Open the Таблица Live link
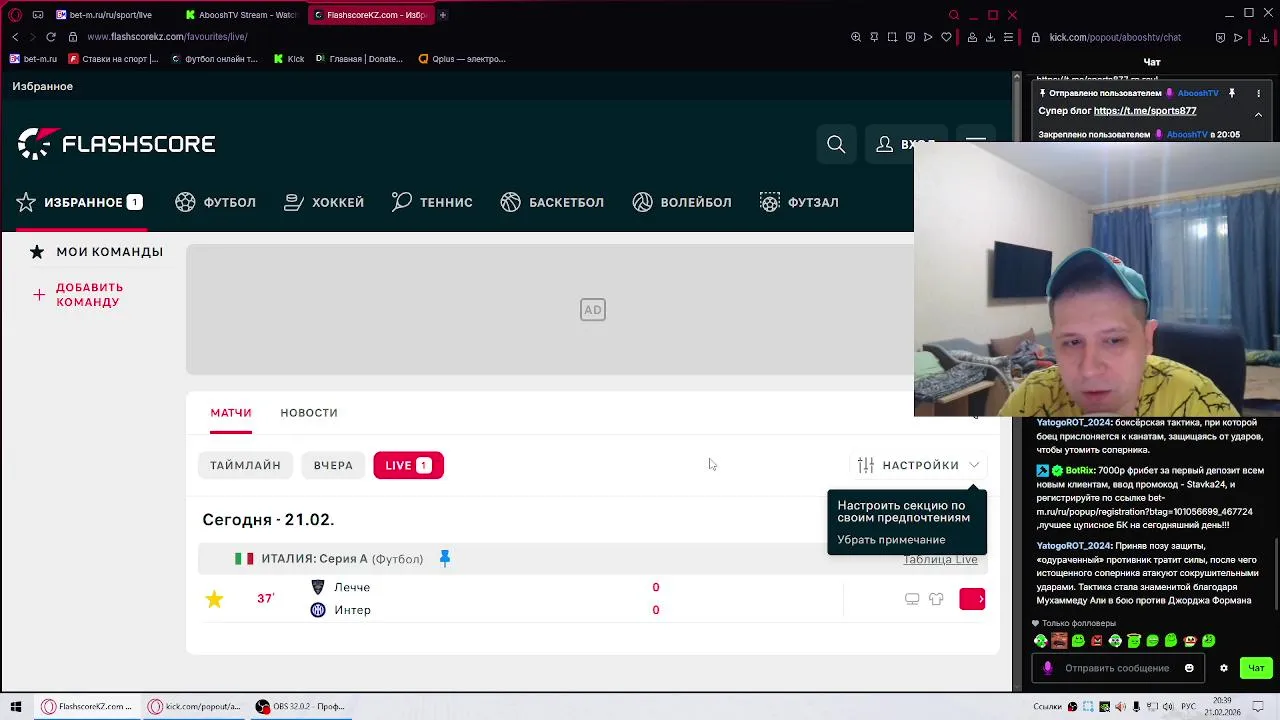1280x720 pixels. [940, 559]
